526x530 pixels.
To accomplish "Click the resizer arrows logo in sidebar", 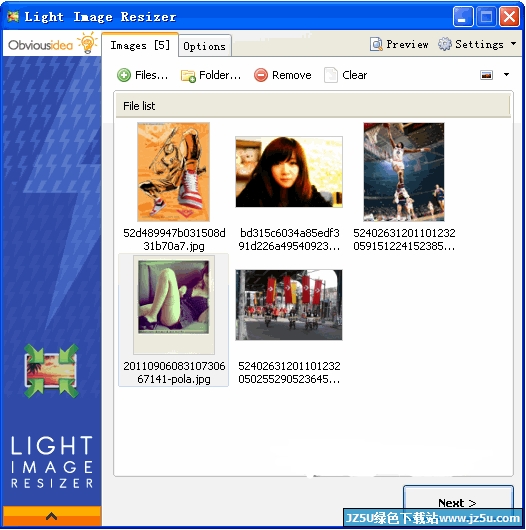I will (51, 371).
